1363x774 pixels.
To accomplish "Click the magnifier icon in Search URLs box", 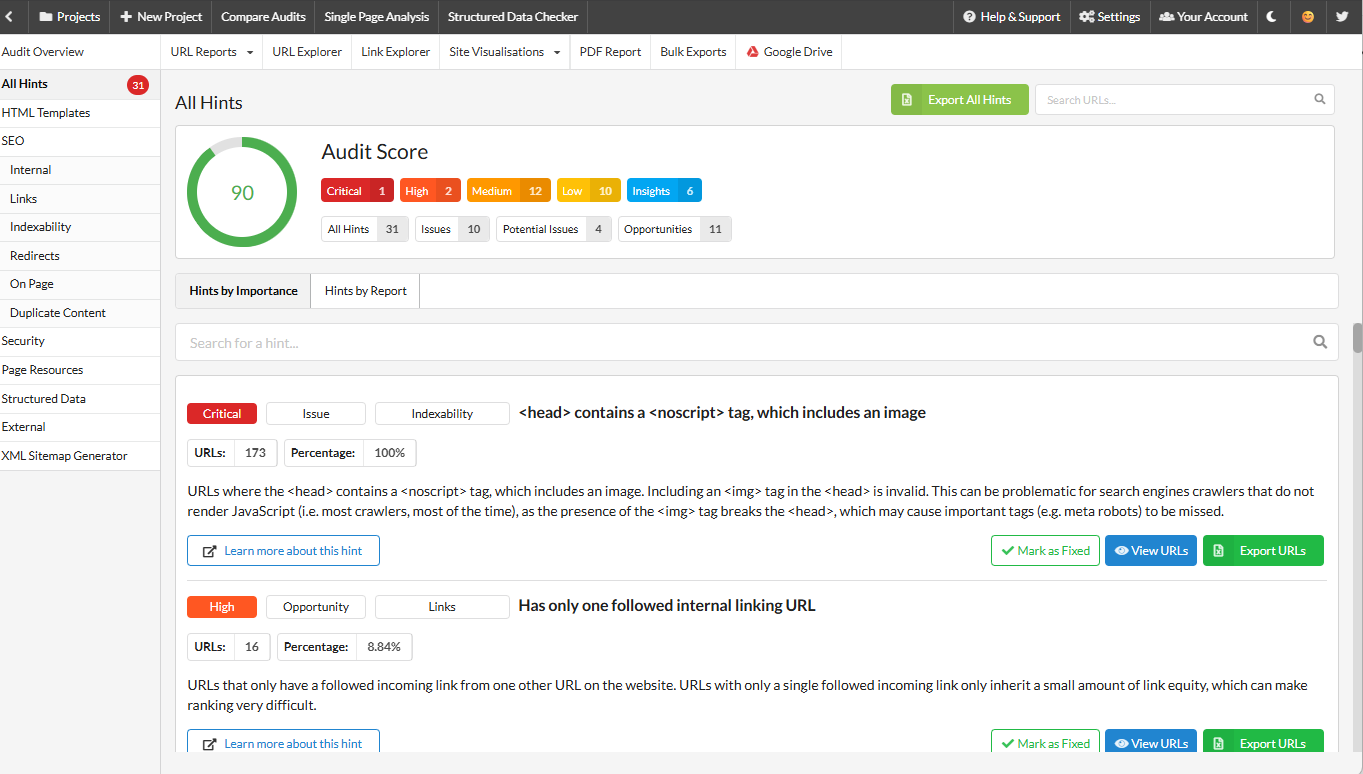I will [1320, 99].
